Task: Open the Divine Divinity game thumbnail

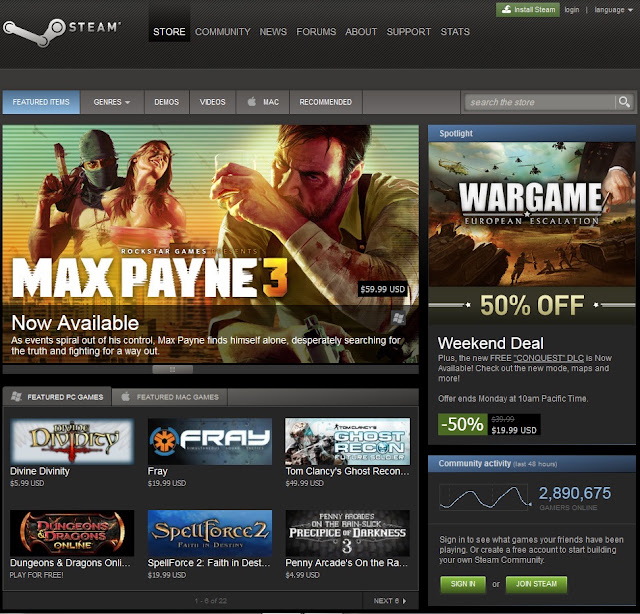Action: [x=72, y=441]
